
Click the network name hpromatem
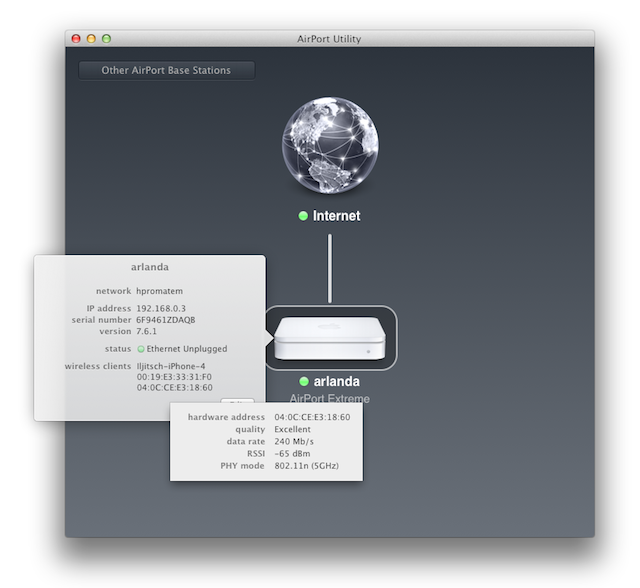[x=159, y=291]
